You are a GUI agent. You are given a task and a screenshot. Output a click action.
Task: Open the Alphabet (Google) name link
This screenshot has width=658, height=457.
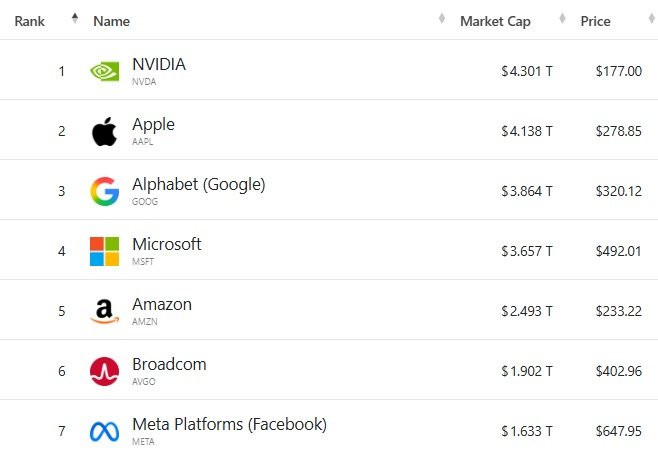point(198,185)
